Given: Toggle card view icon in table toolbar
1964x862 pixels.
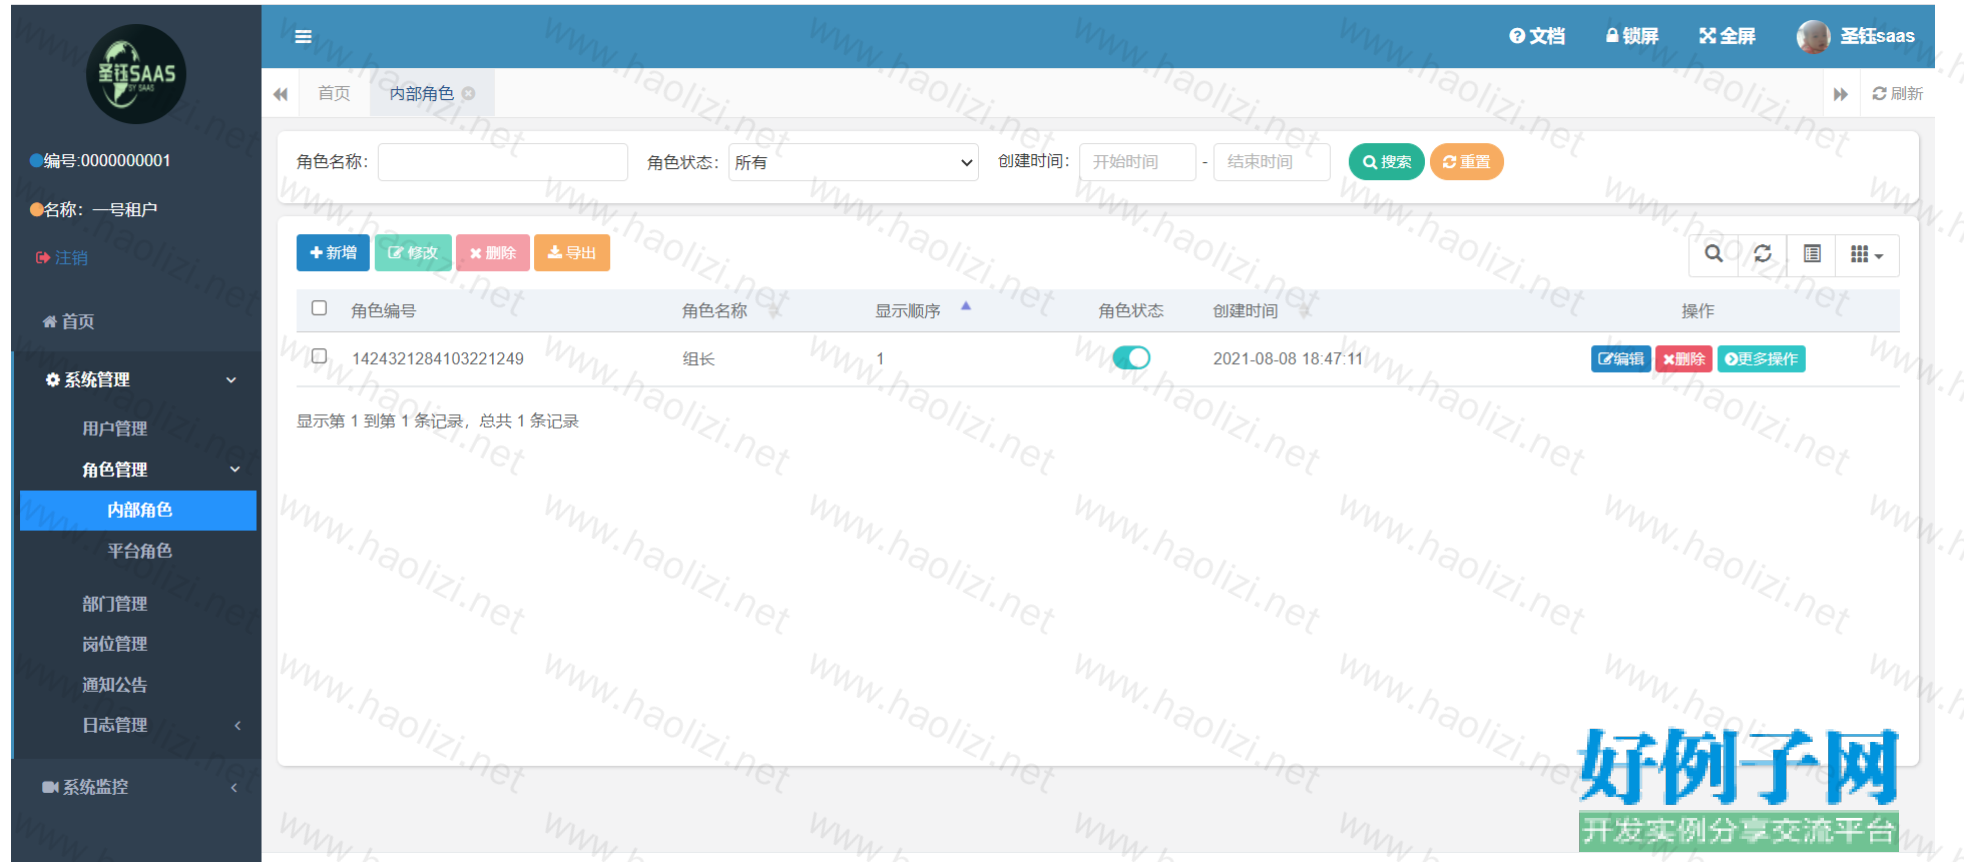Looking at the screenshot, I should click(1811, 254).
